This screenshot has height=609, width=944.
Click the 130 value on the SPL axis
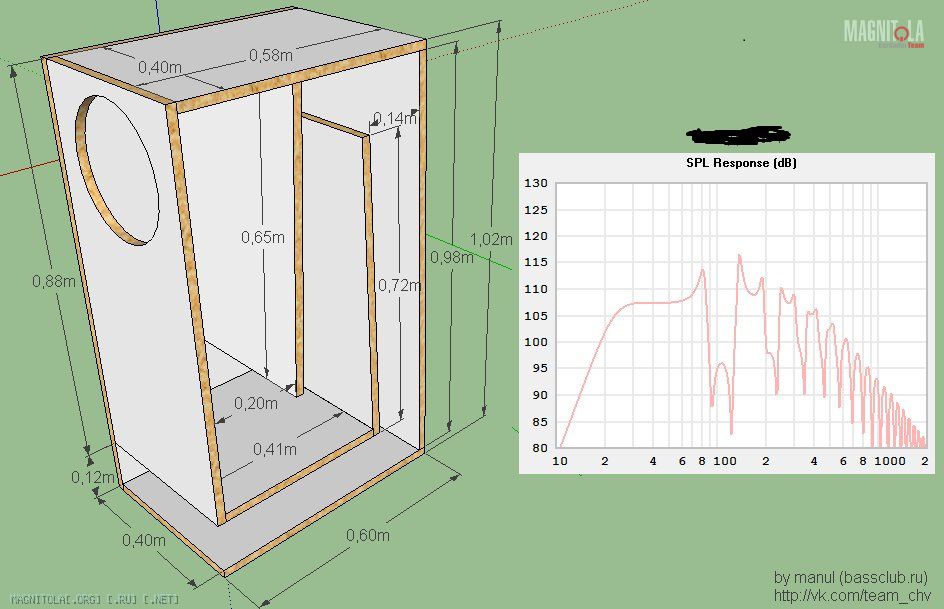pos(536,183)
